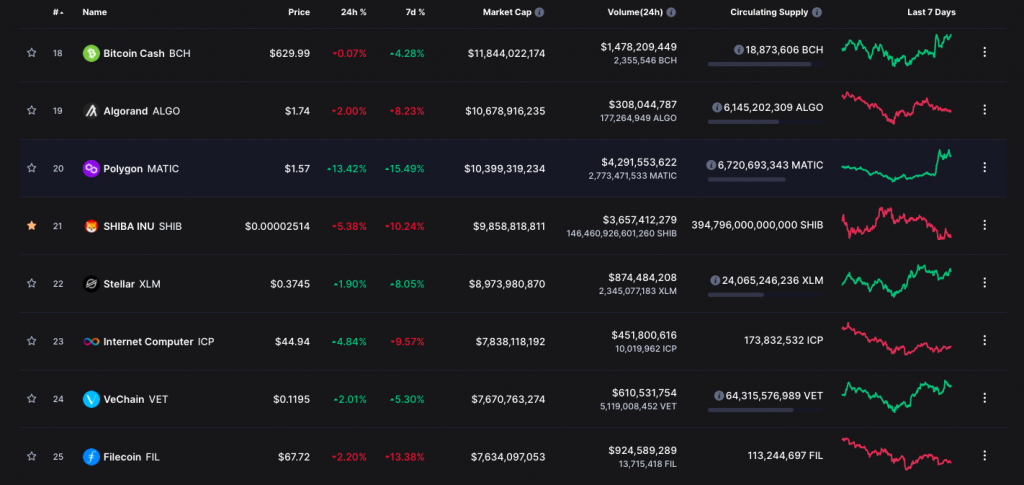Click the Bitcoin Cash coin logo
The height and width of the screenshot is (485, 1024).
click(91, 54)
